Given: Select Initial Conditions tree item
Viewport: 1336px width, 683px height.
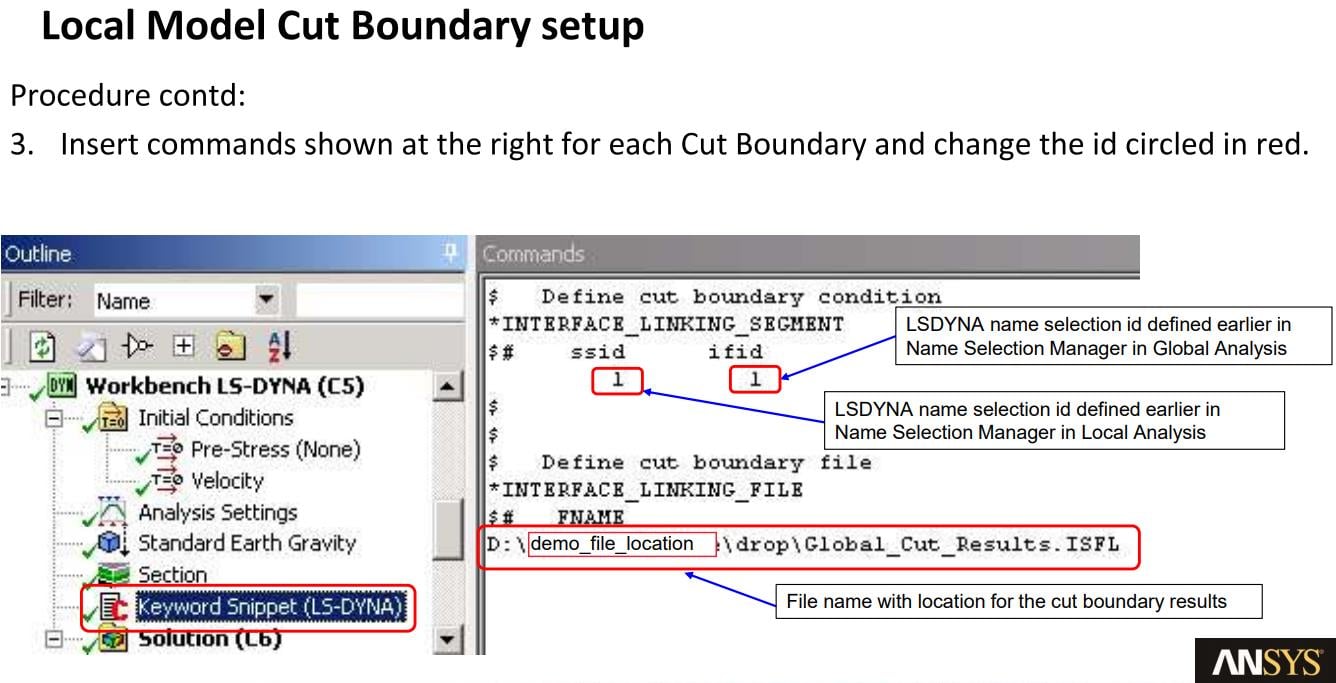Looking at the screenshot, I should [215, 418].
